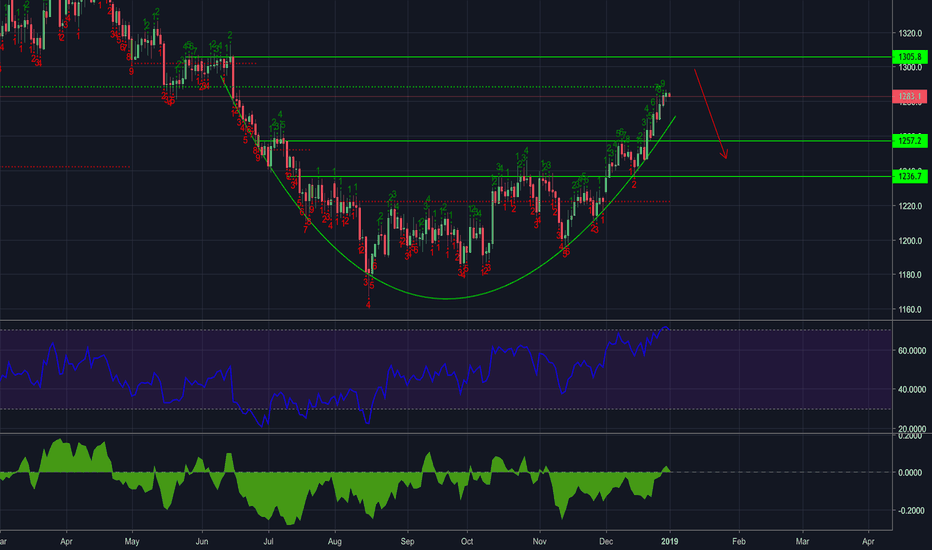Click the 1283.1 current price label

point(910,96)
